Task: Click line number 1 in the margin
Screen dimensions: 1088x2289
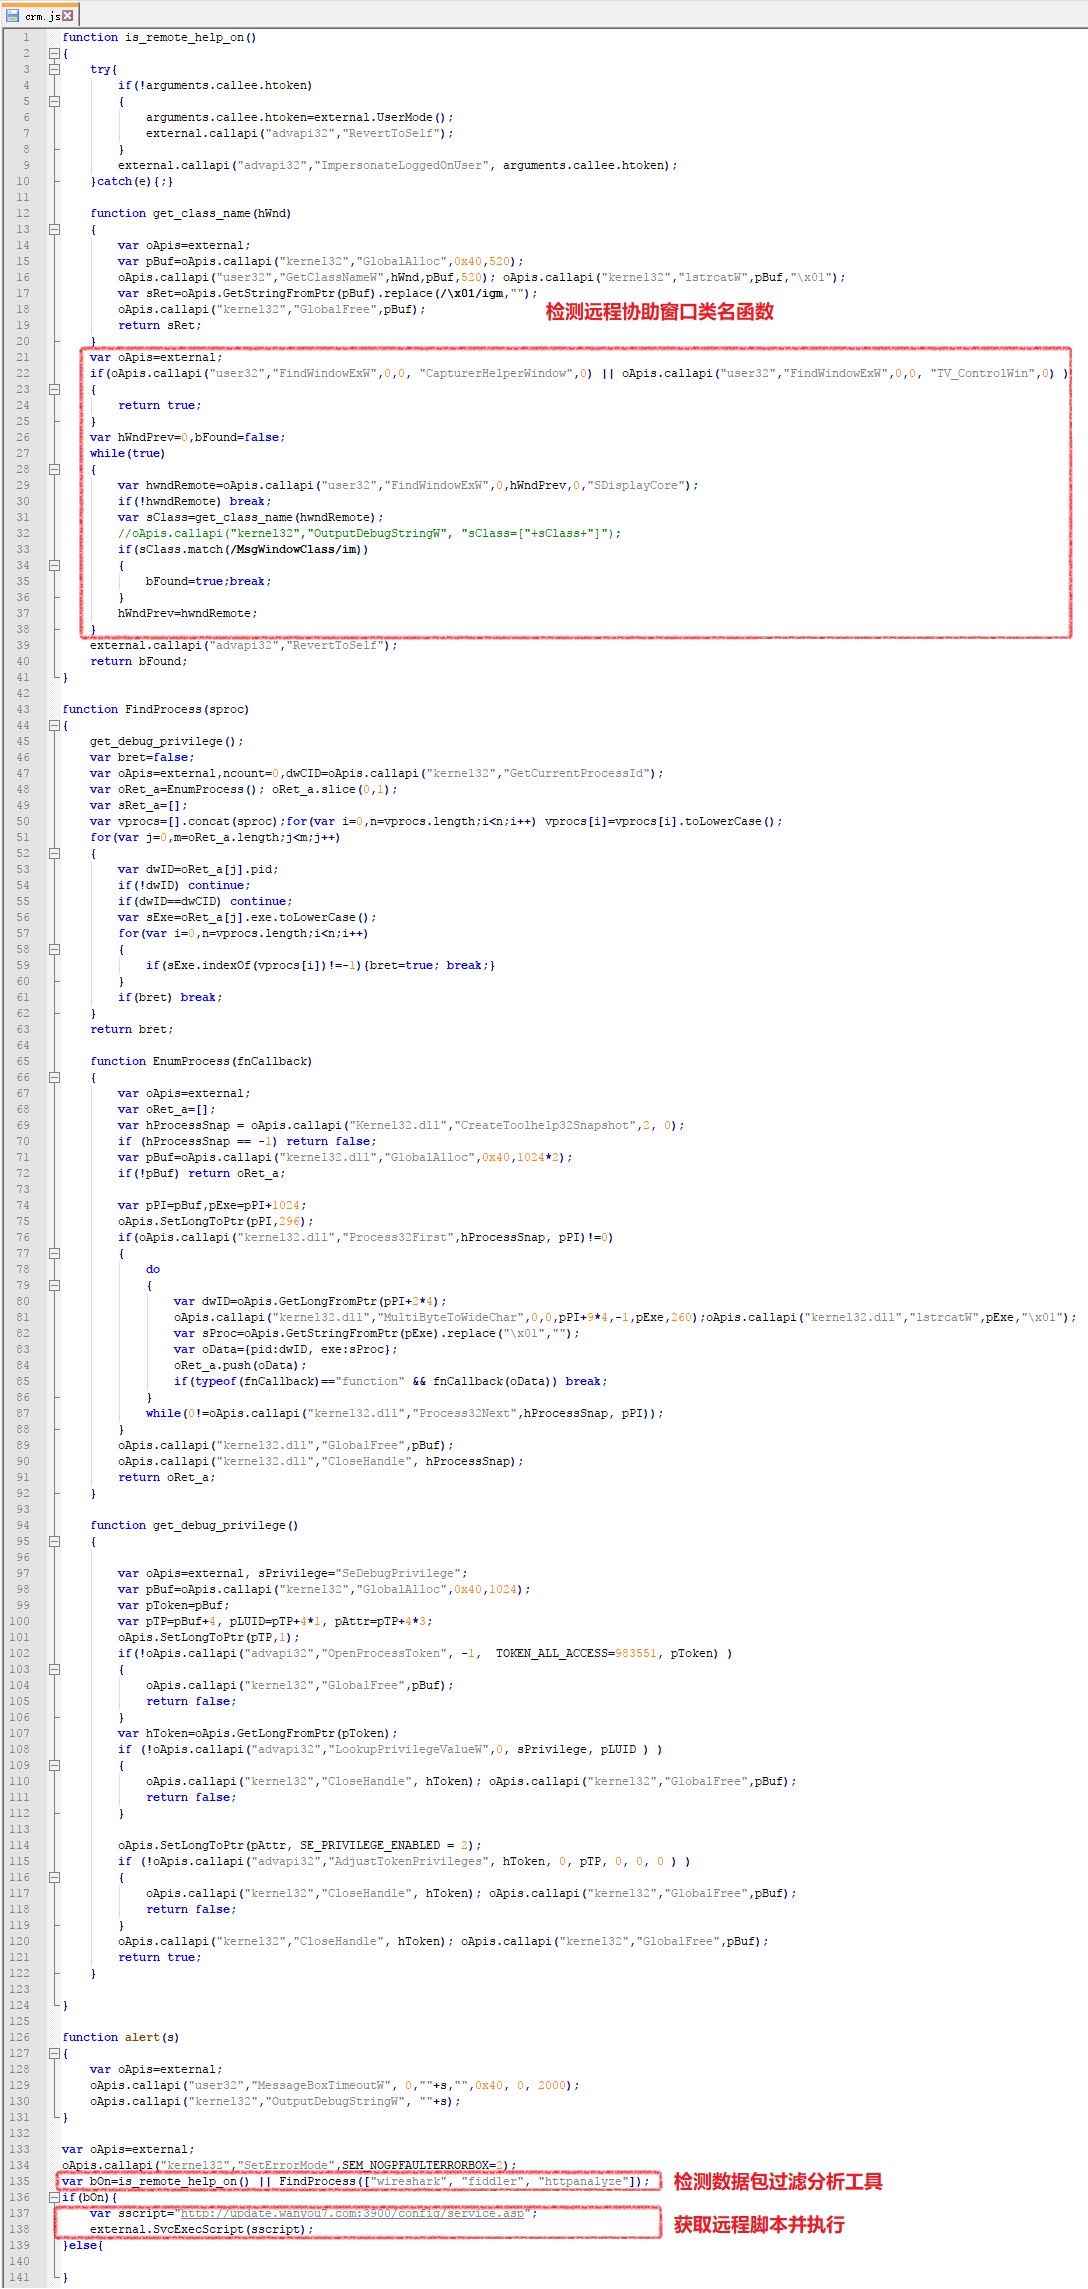Action: pos(26,37)
